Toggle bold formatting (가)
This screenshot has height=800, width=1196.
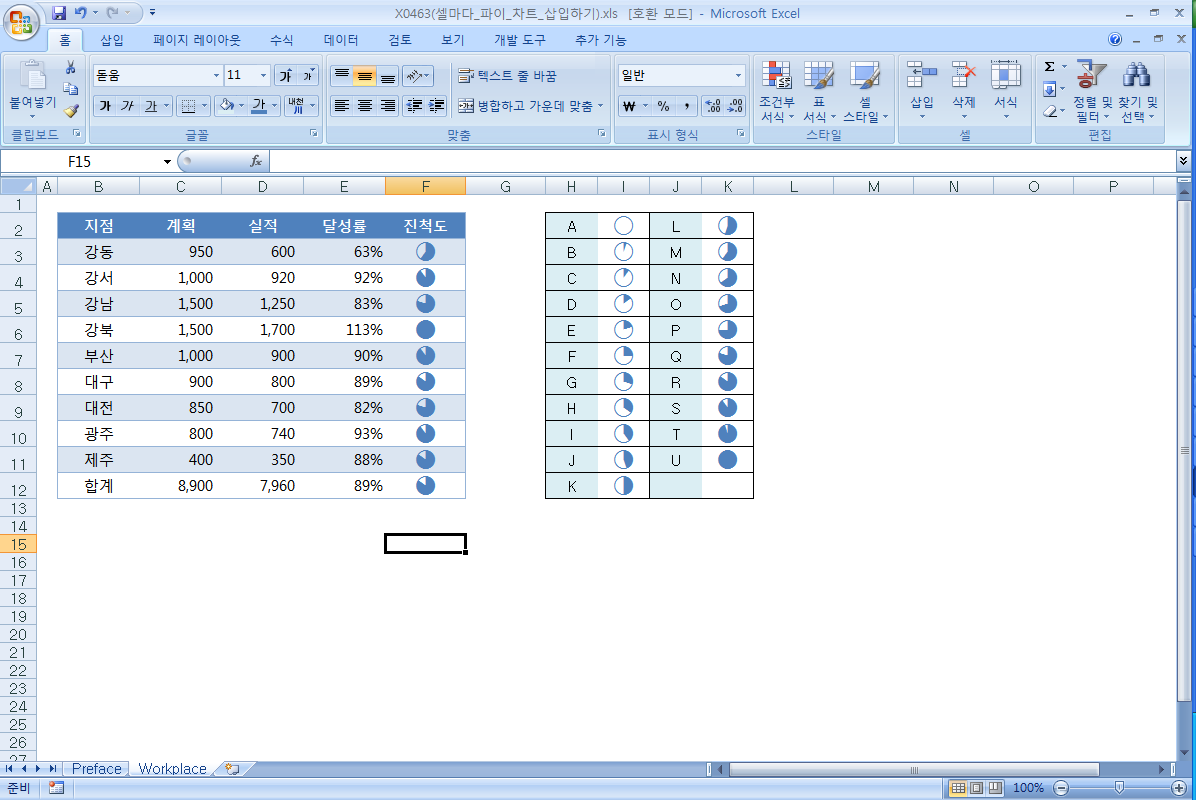point(105,106)
